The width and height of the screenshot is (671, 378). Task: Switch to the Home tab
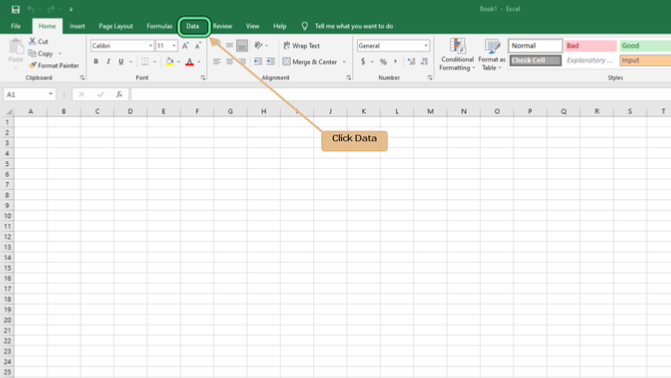[x=47, y=26]
